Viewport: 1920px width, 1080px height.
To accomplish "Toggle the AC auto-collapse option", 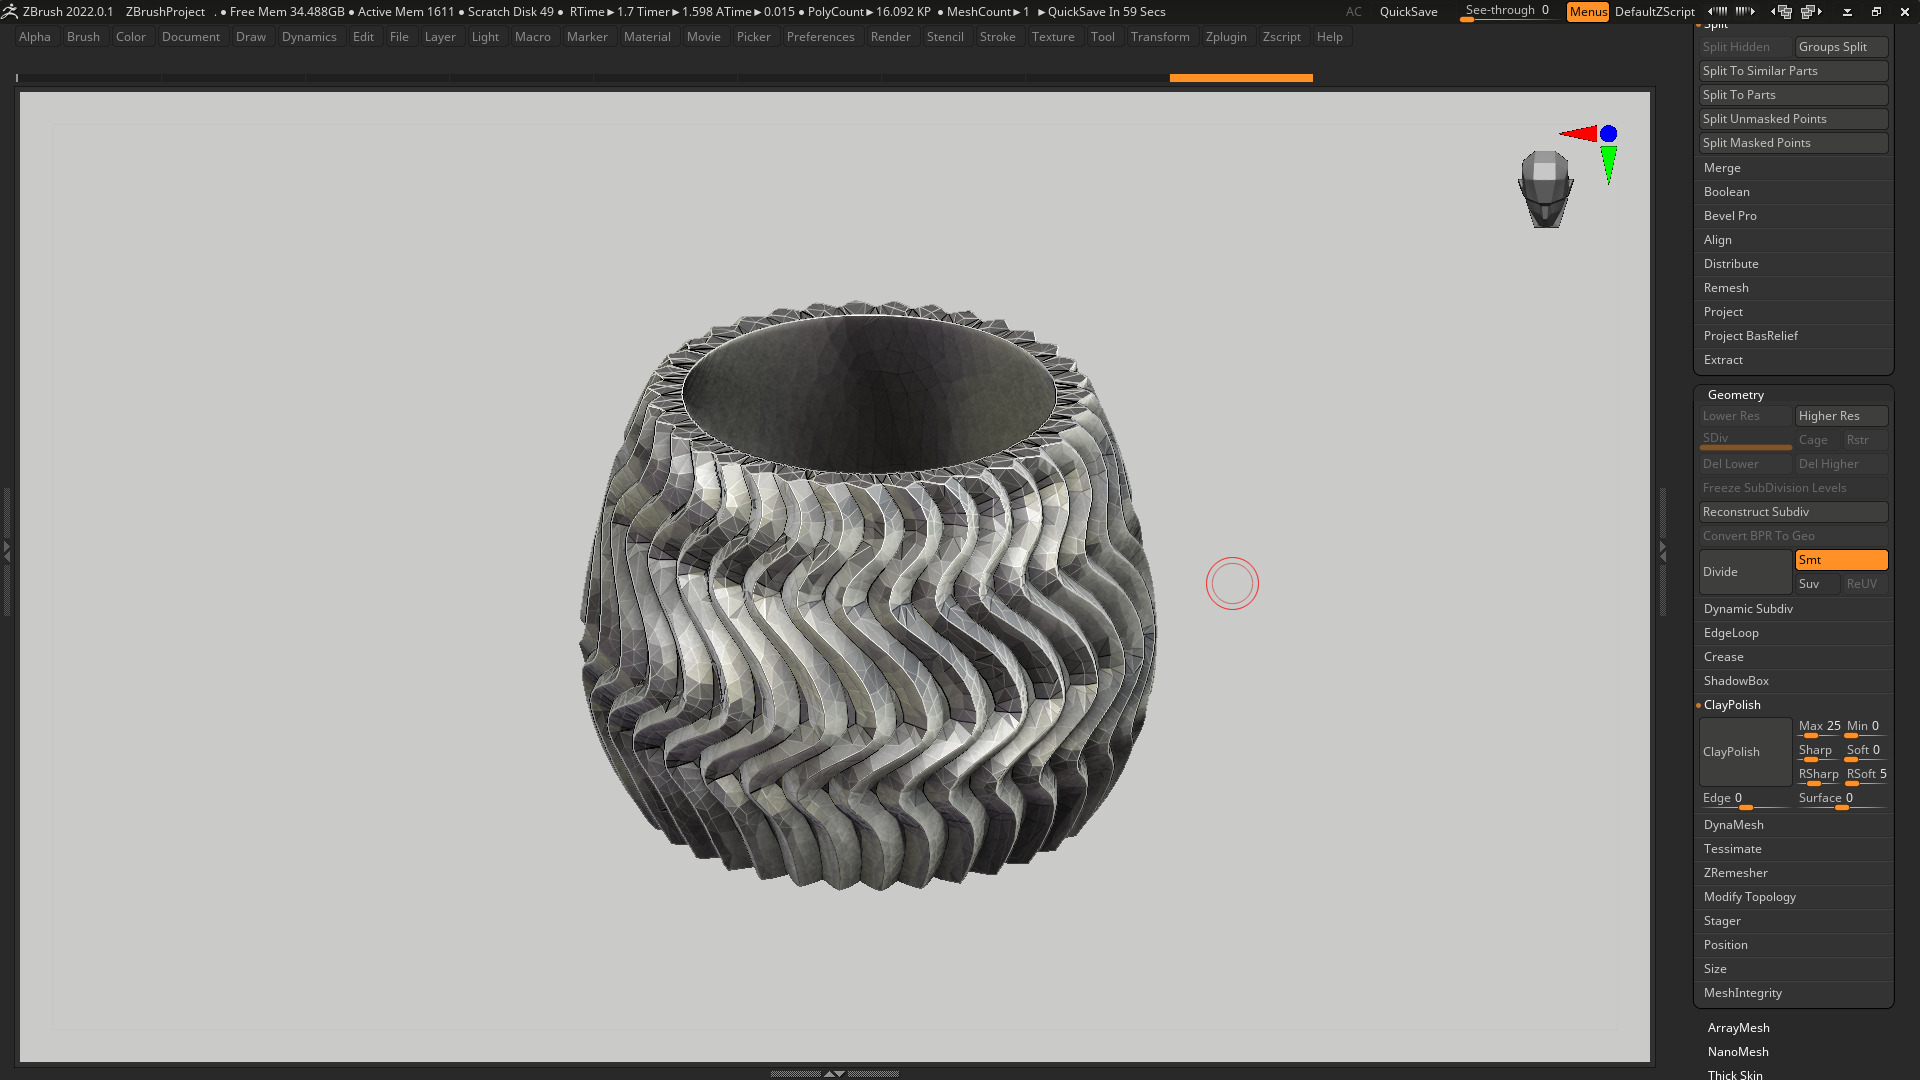I will 1353,11.
